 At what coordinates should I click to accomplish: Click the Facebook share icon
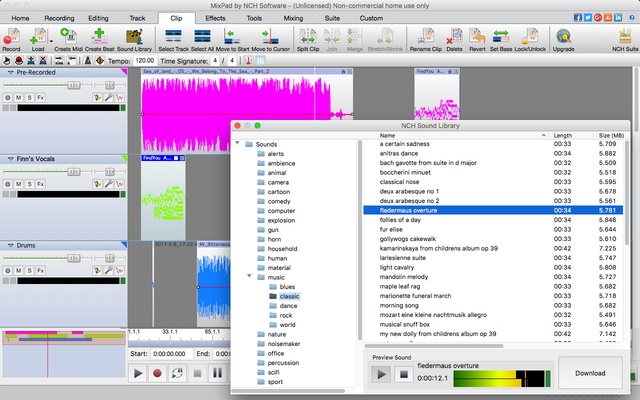point(578,18)
